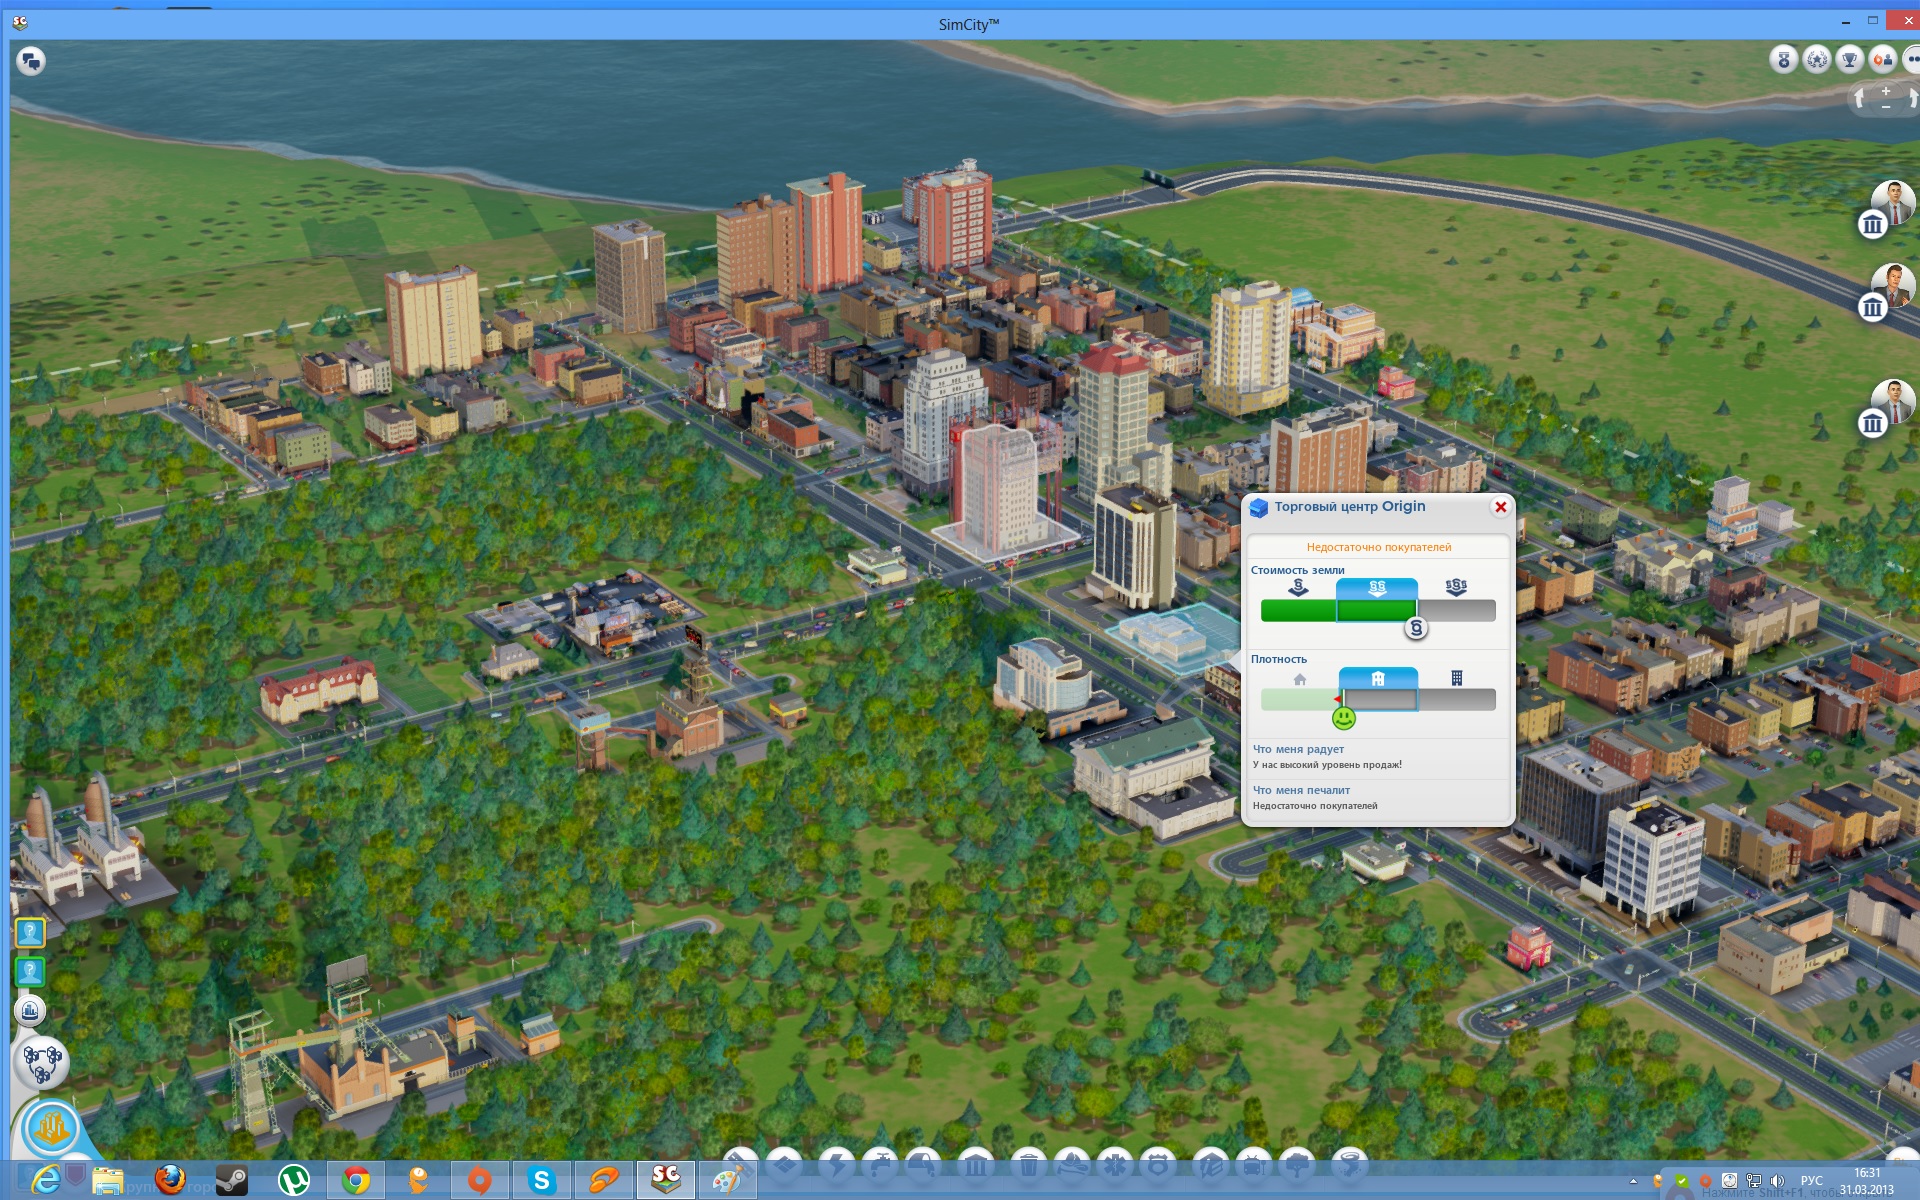Select the medium land value tab
The image size is (1920, 1200).
click(x=1377, y=588)
